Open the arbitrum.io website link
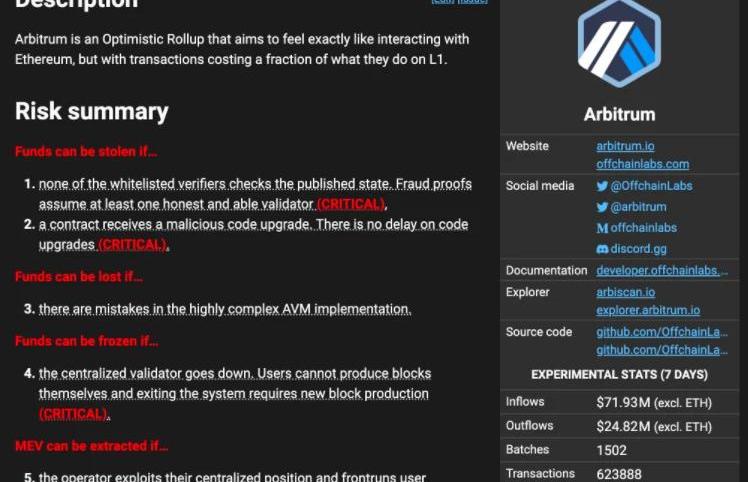This screenshot has width=748, height=482. [625, 146]
